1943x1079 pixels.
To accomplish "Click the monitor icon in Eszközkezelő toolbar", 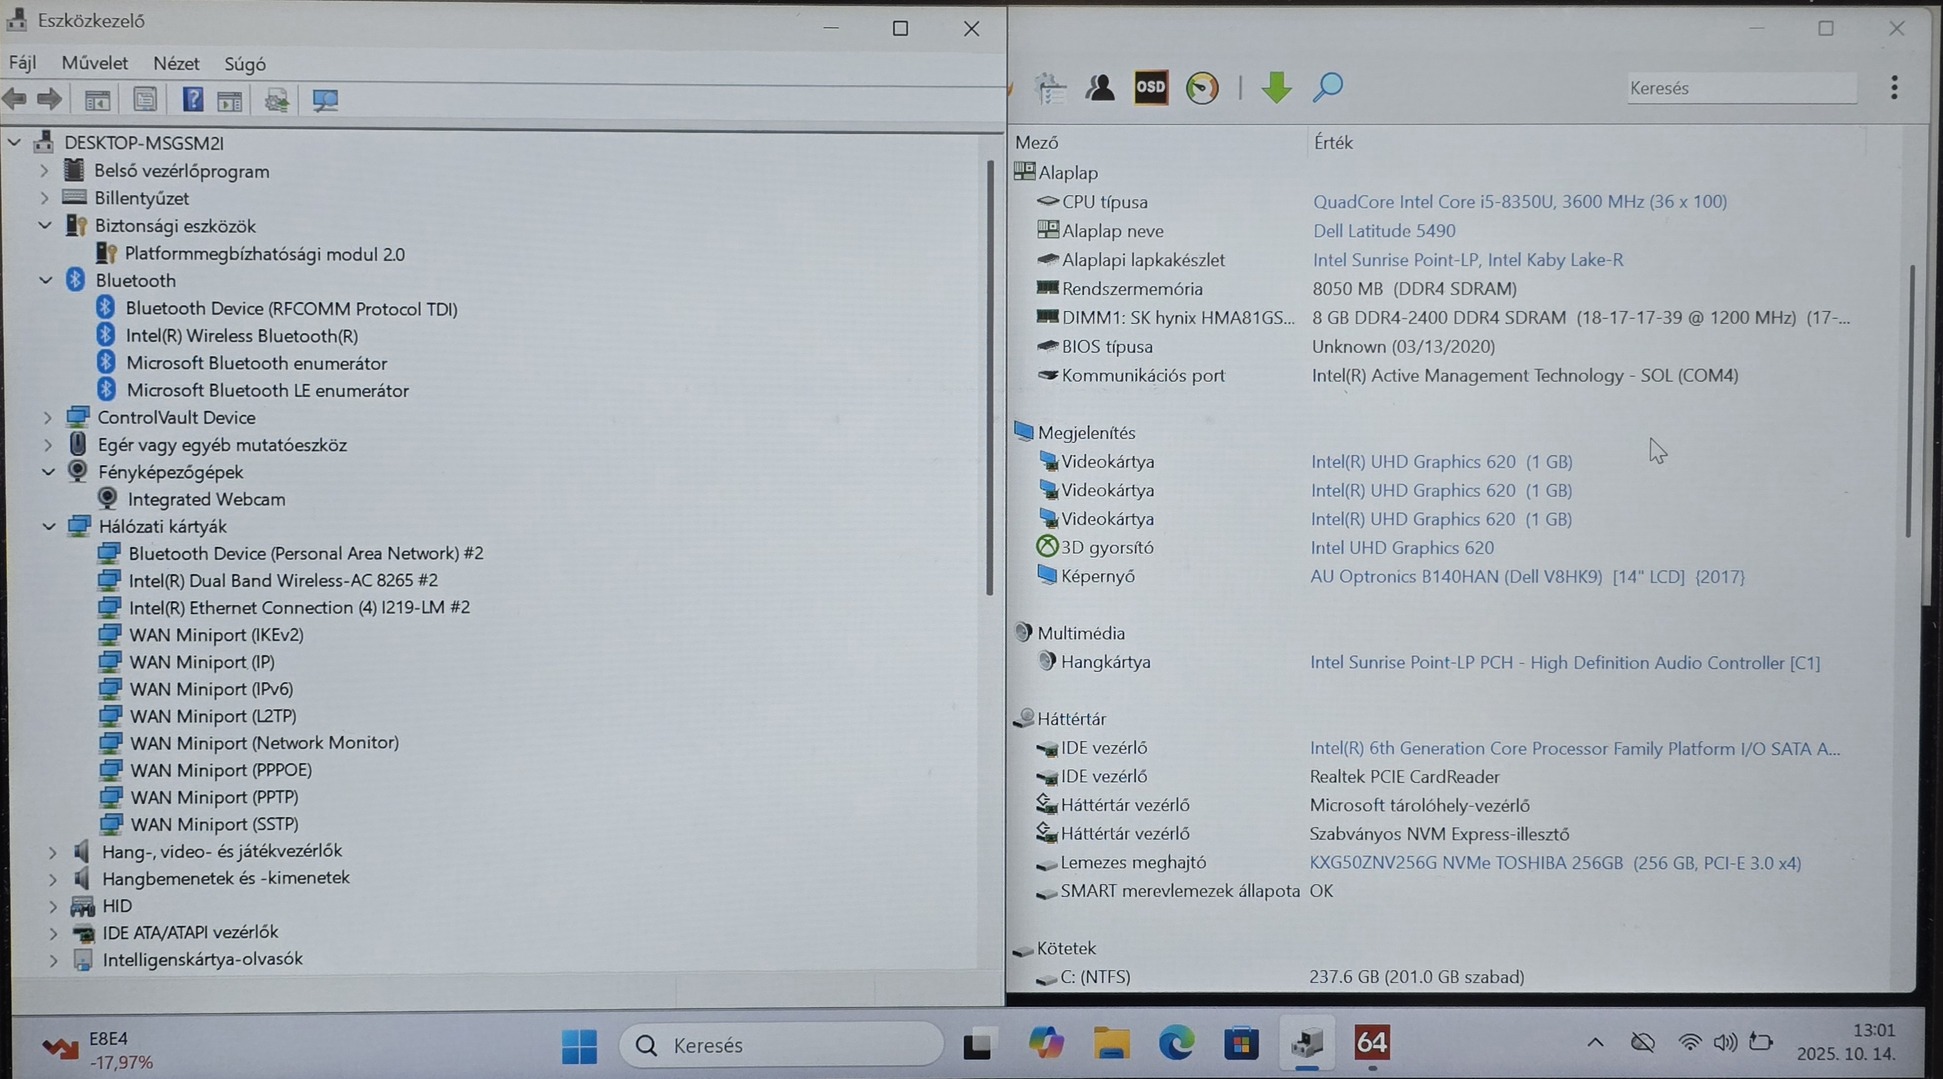I will [325, 100].
